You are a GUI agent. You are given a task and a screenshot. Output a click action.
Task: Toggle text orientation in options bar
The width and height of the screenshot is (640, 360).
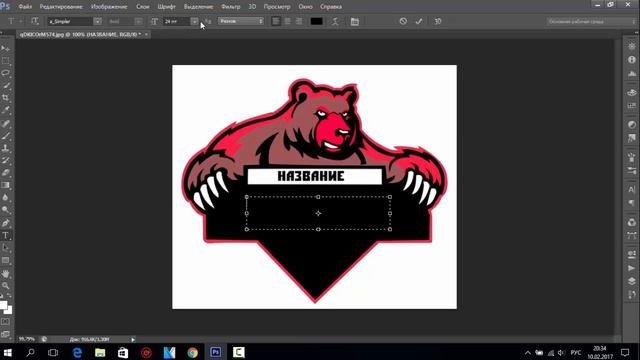(x=35, y=21)
